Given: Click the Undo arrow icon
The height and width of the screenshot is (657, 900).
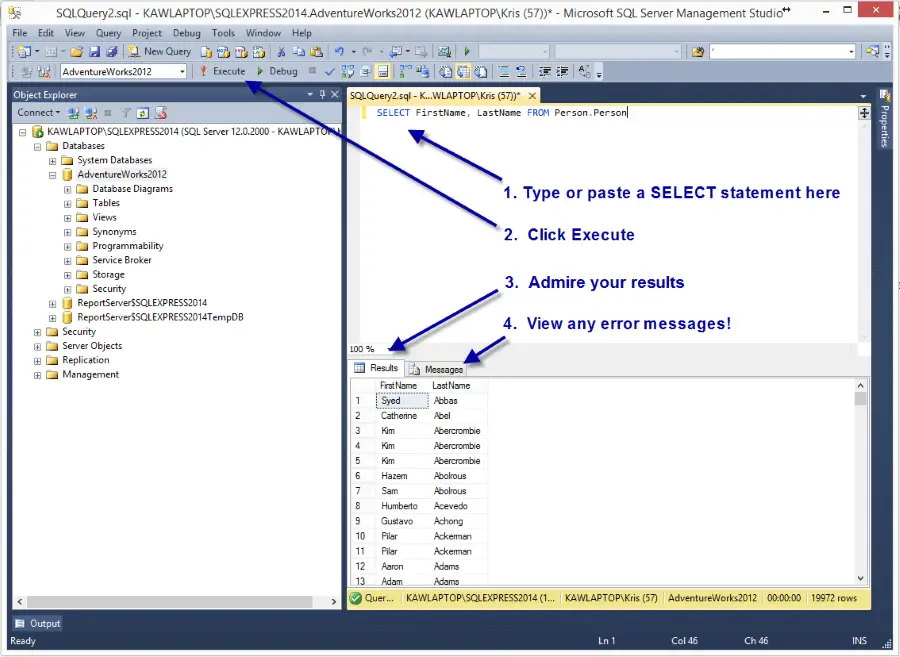Looking at the screenshot, I should (339, 51).
